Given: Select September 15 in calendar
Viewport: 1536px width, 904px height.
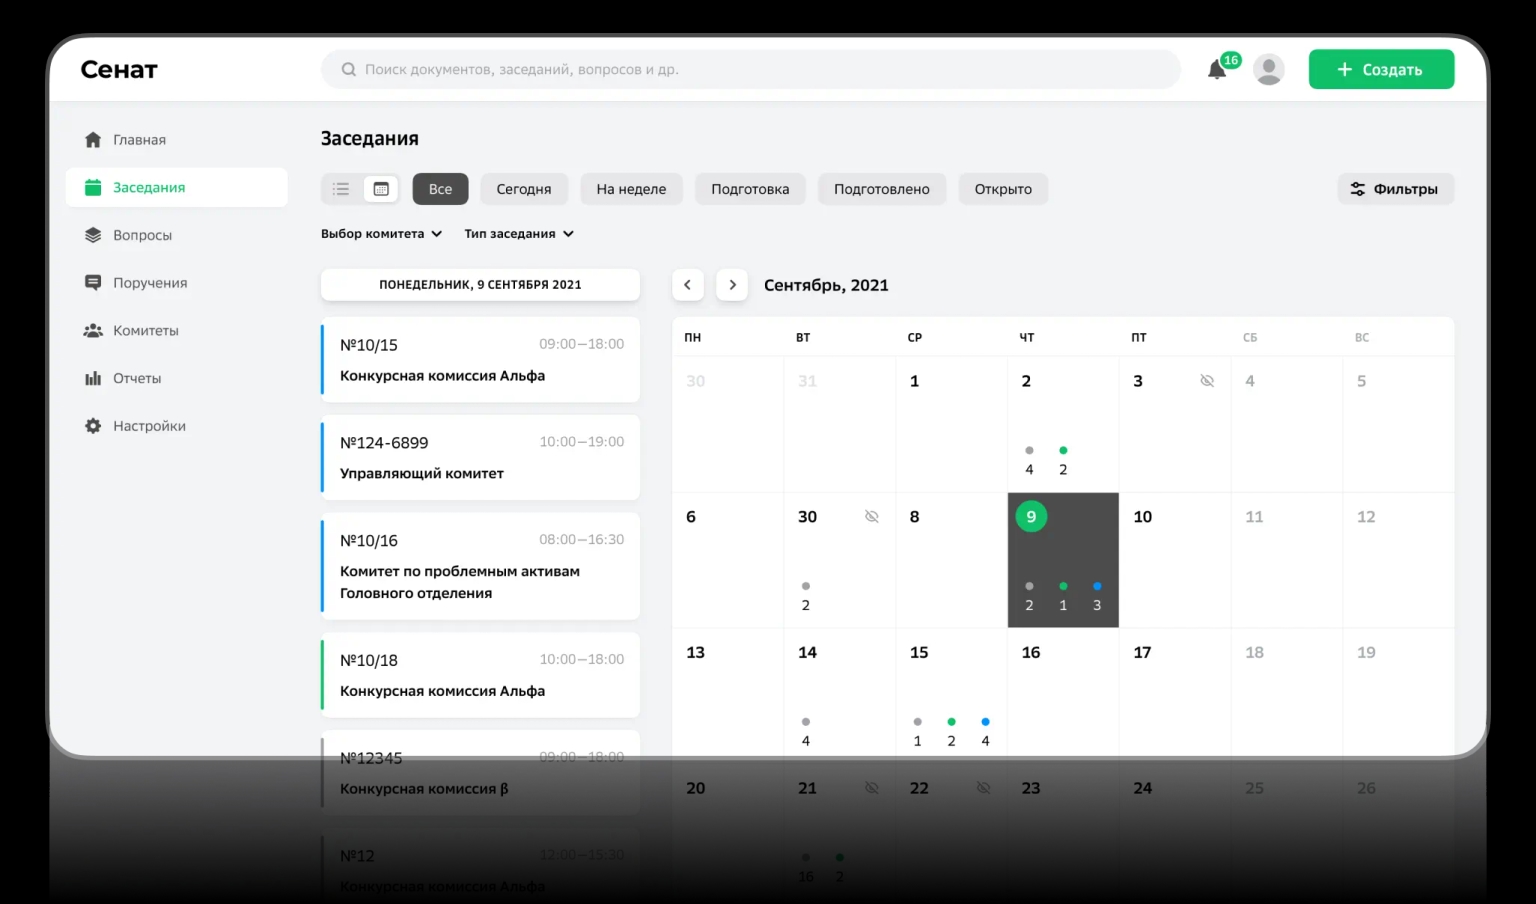Looking at the screenshot, I should click(951, 696).
